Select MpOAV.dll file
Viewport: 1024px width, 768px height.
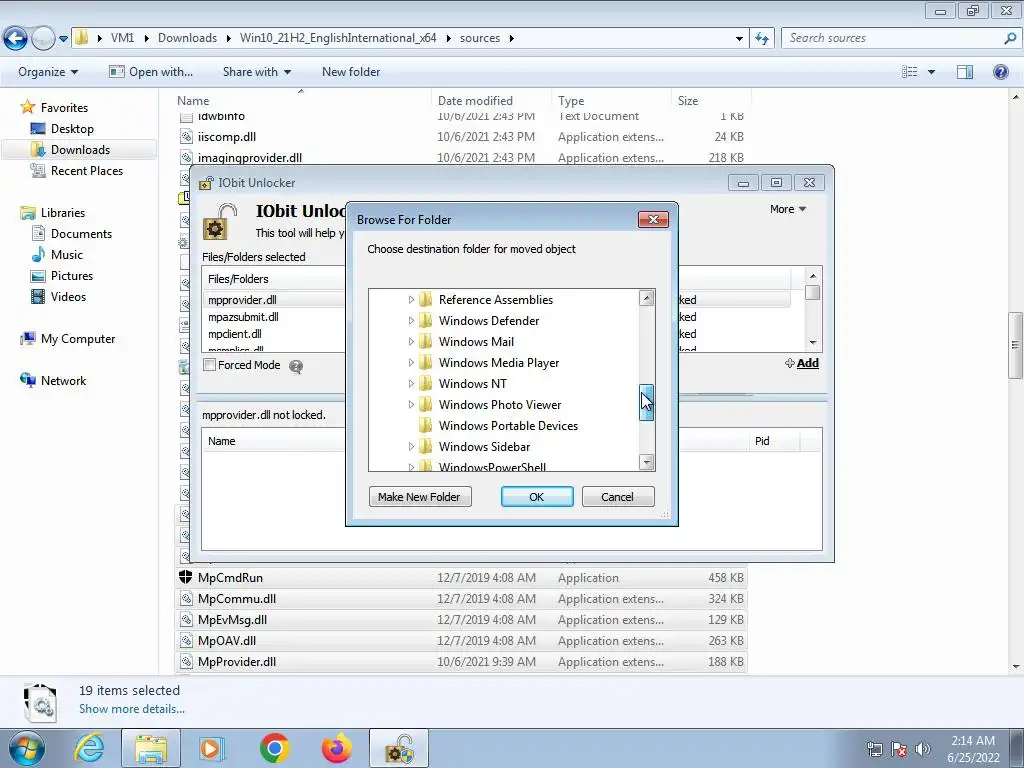tap(461, 641)
